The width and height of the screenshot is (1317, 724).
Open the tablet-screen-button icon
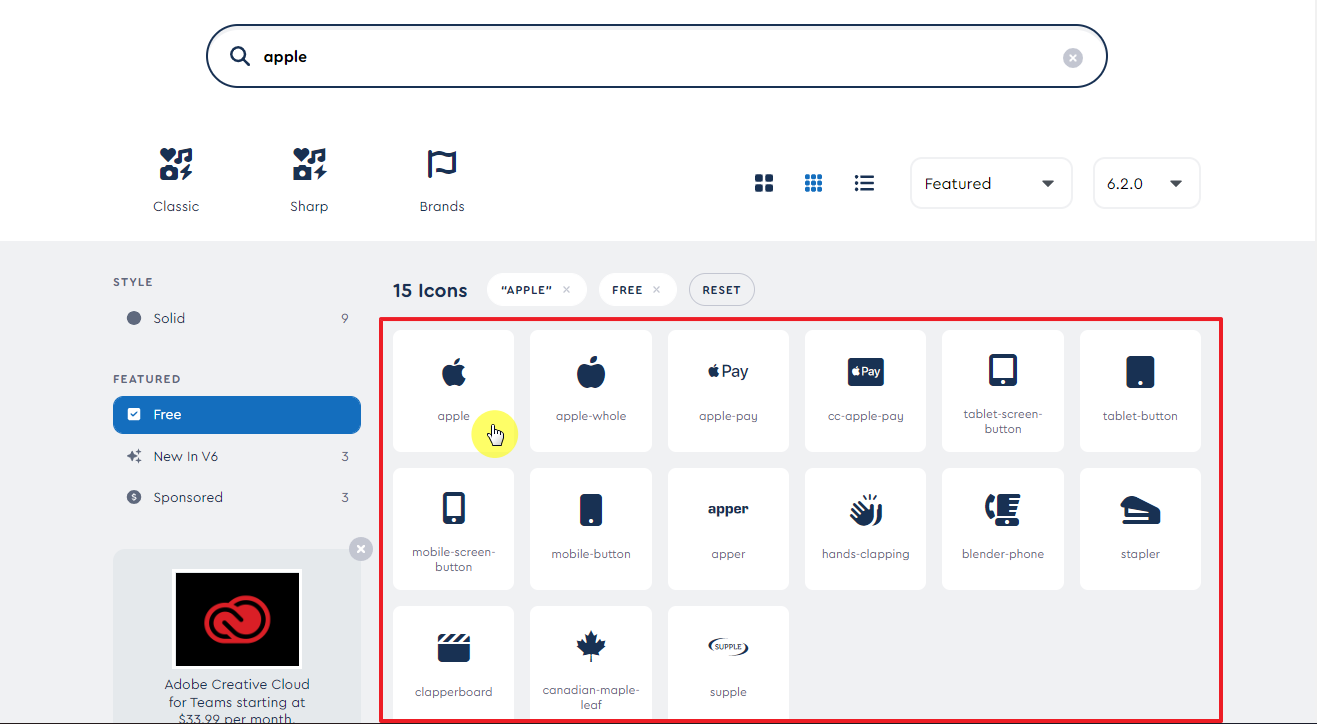(1003, 390)
